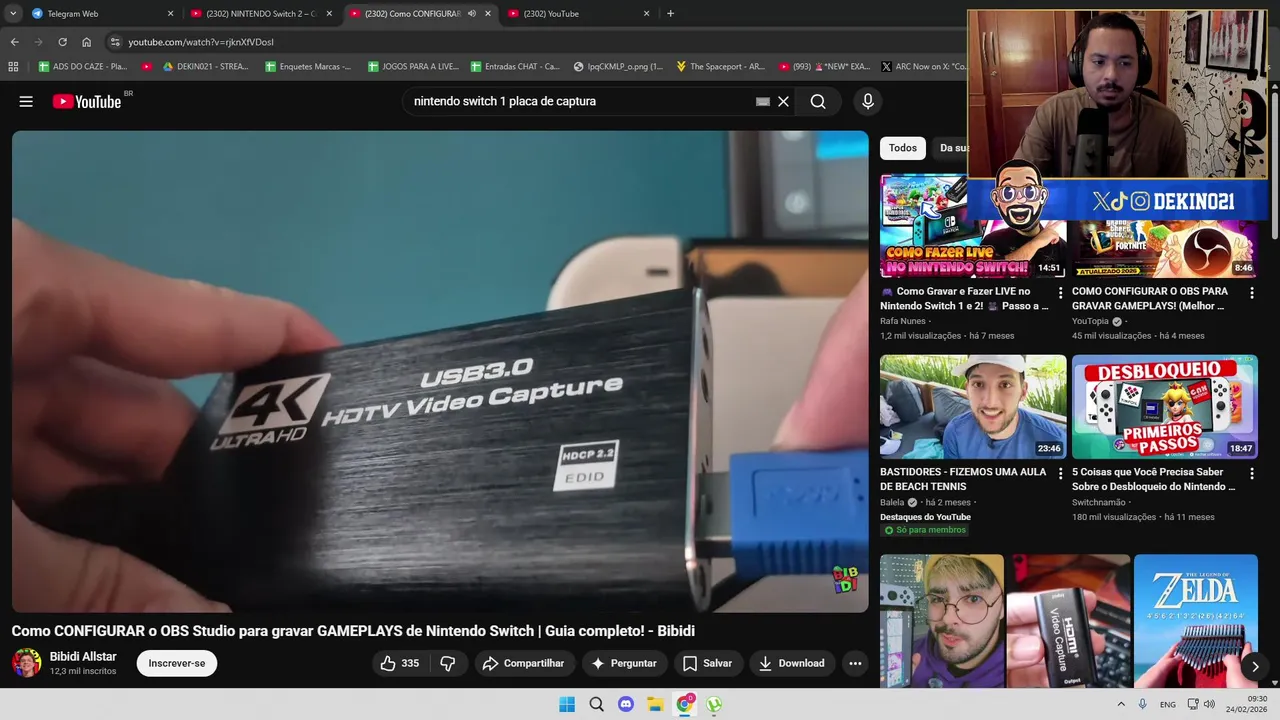The width and height of the screenshot is (1280, 720).
Task: Click the search input field
Action: point(580,101)
